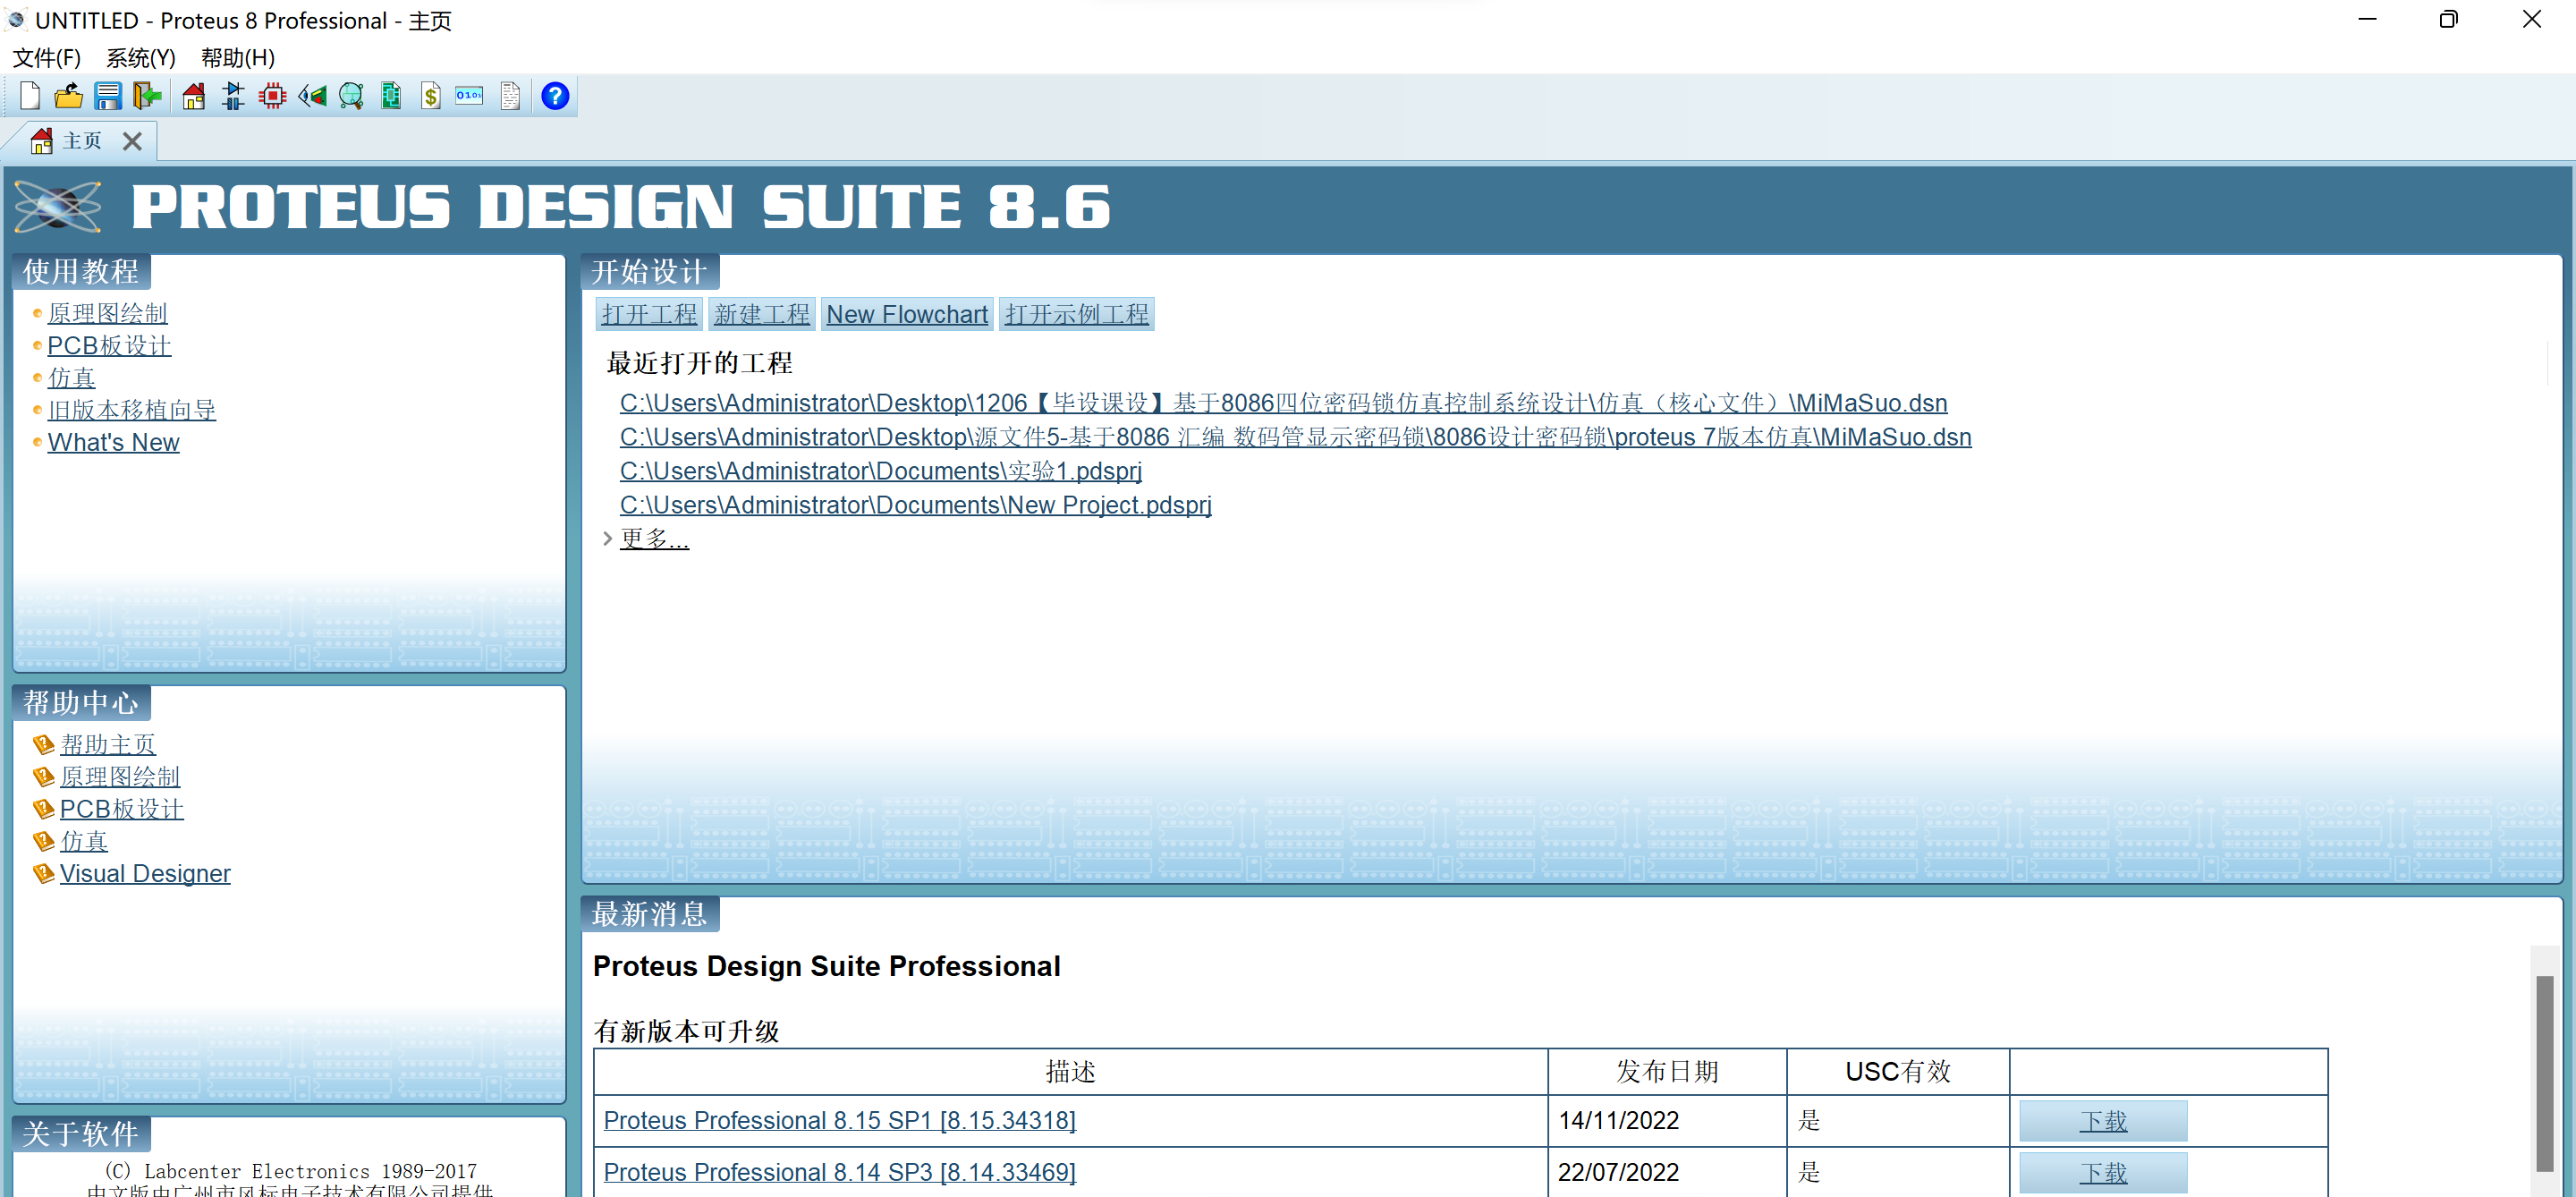Open PCB Layout via red chip icon
2576x1197 pixels.
[272, 96]
